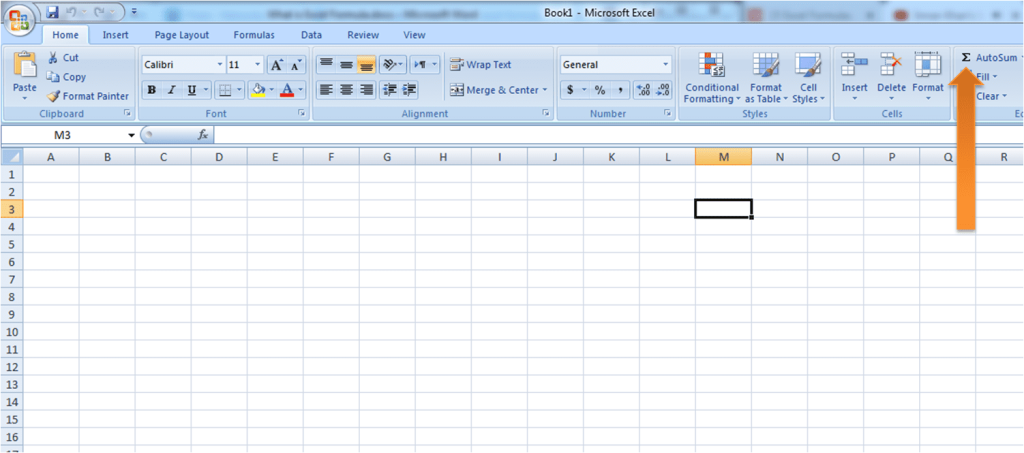Apply red Font Color to text
This screenshot has height=453, width=1024.
coord(287,90)
